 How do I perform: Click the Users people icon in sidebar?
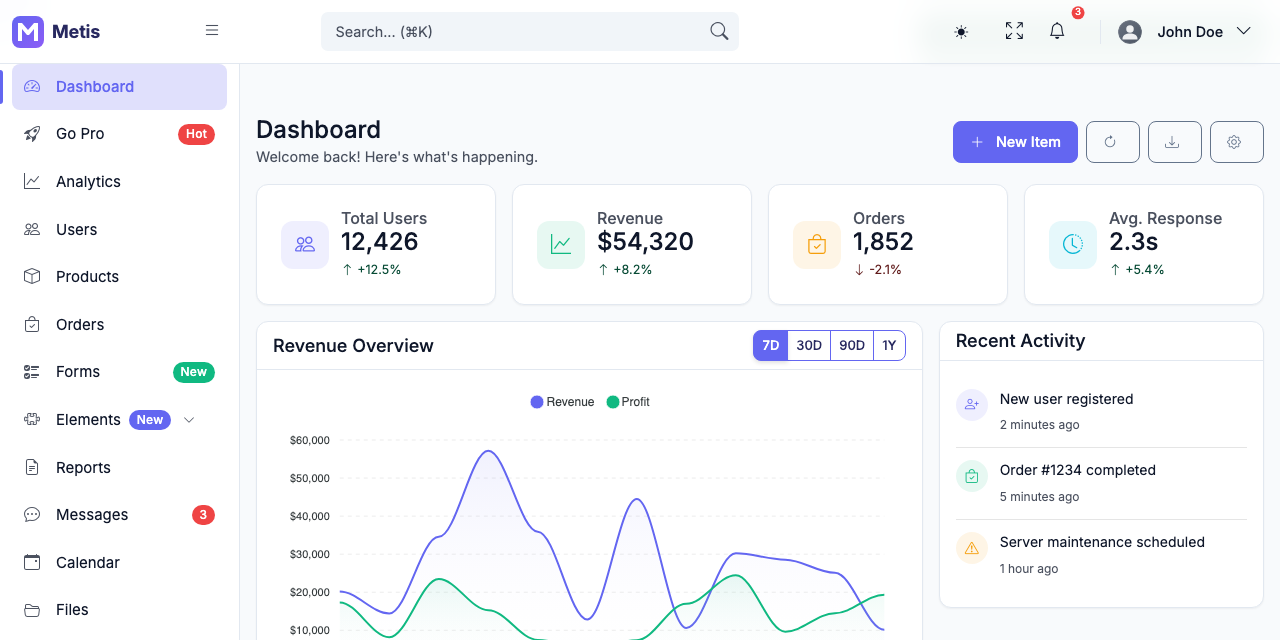(32, 230)
